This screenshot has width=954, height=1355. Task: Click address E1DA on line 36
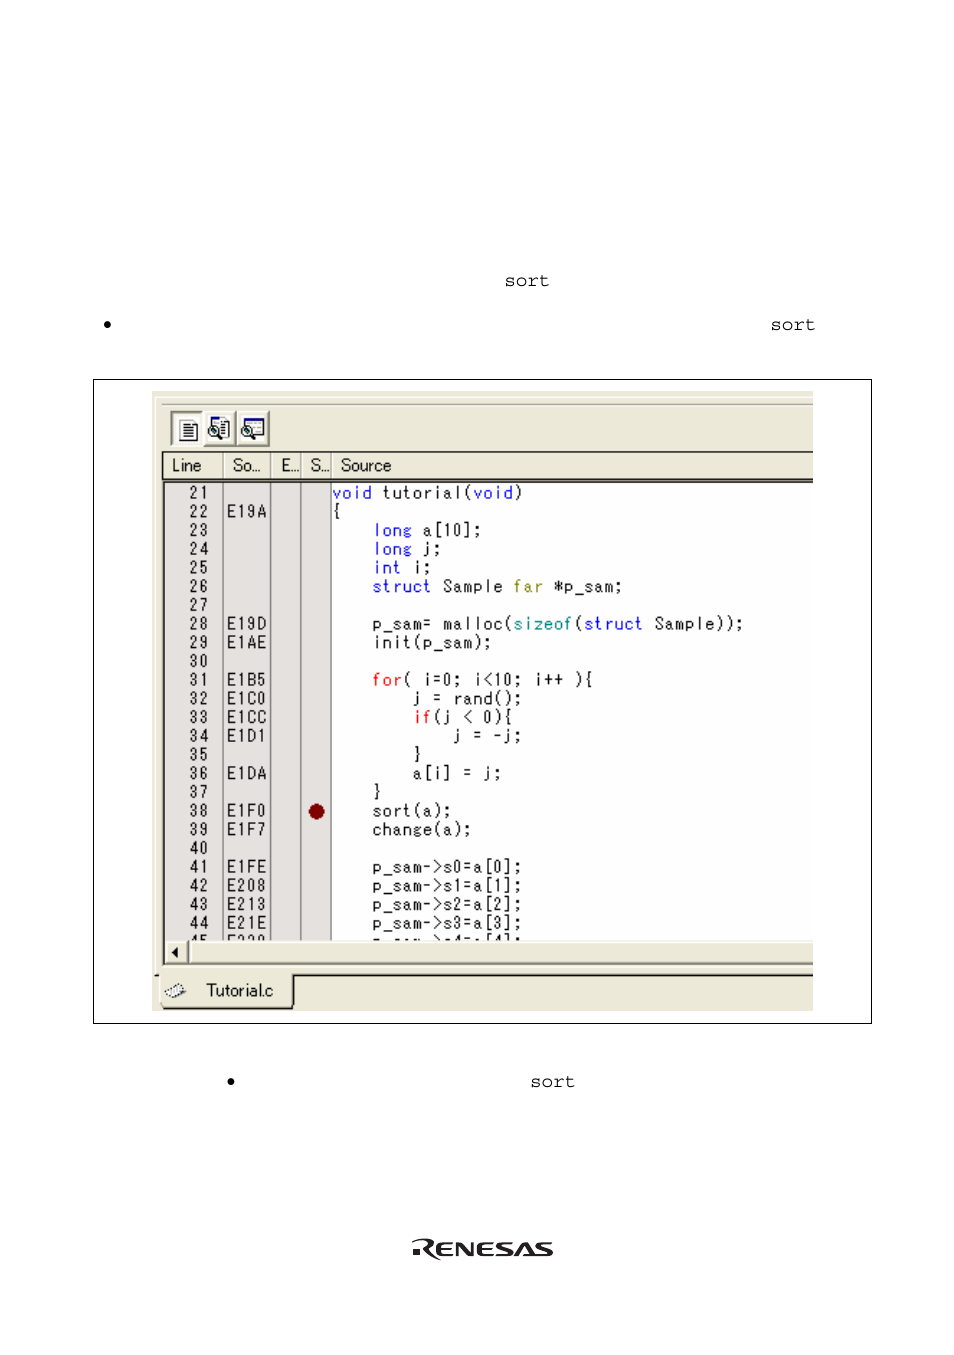247,774
